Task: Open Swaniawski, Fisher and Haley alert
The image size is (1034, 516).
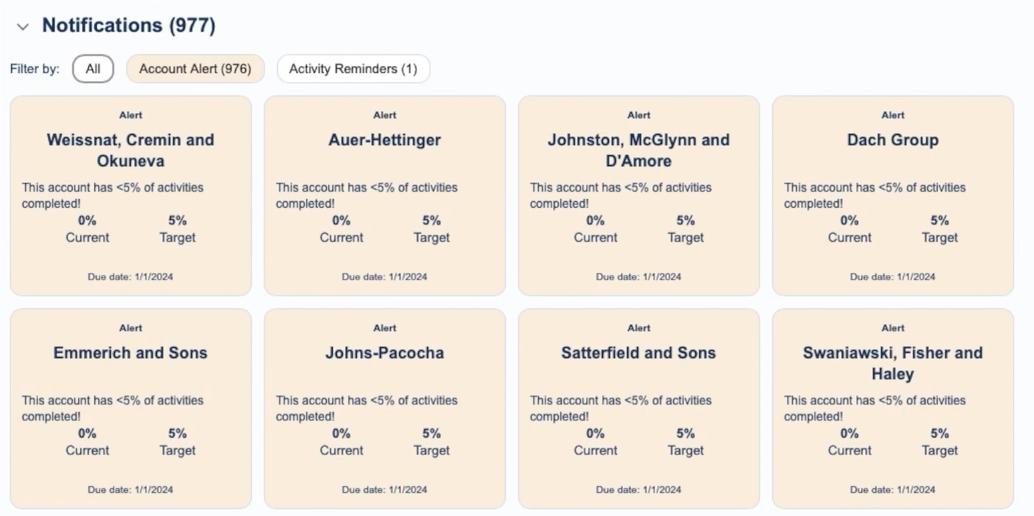Action: [892, 363]
